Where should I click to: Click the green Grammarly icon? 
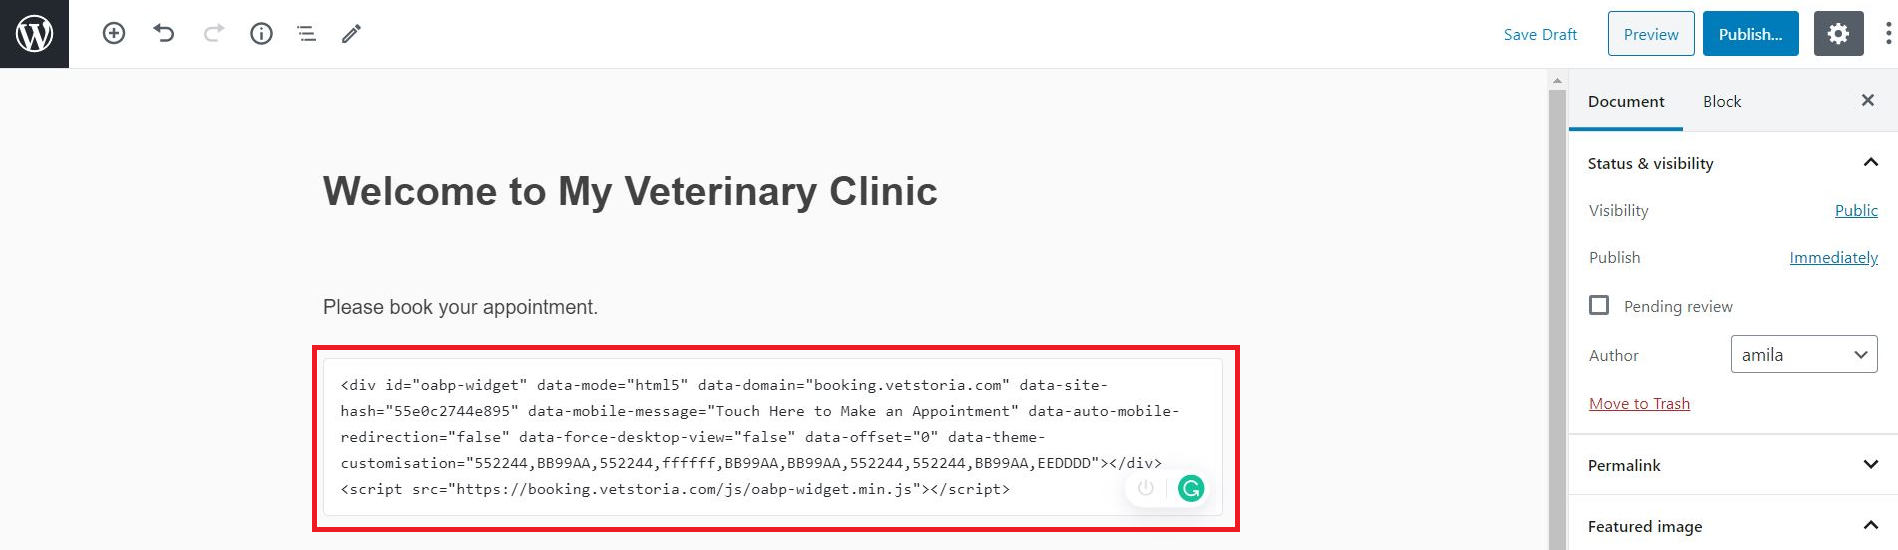point(1190,488)
